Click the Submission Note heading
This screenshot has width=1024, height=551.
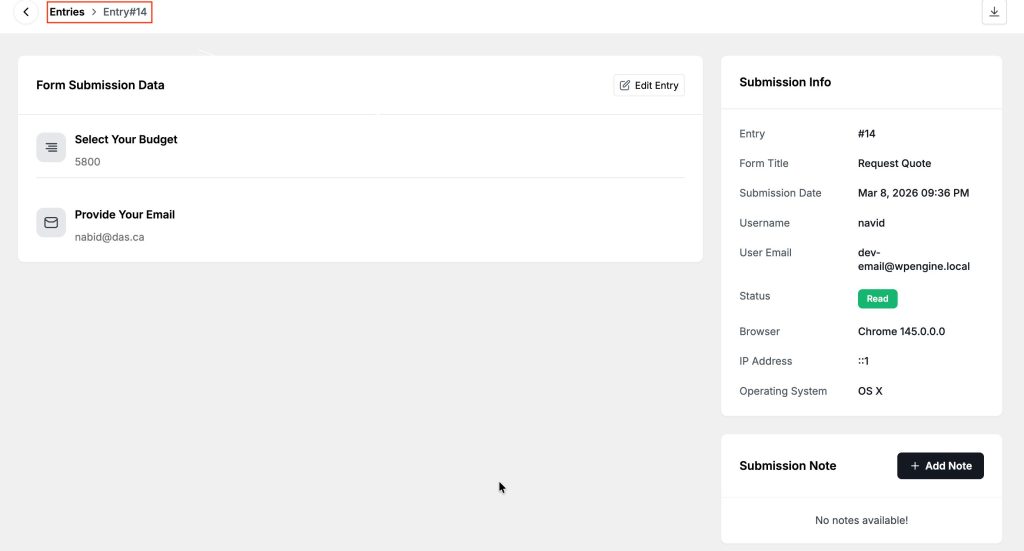click(788, 465)
